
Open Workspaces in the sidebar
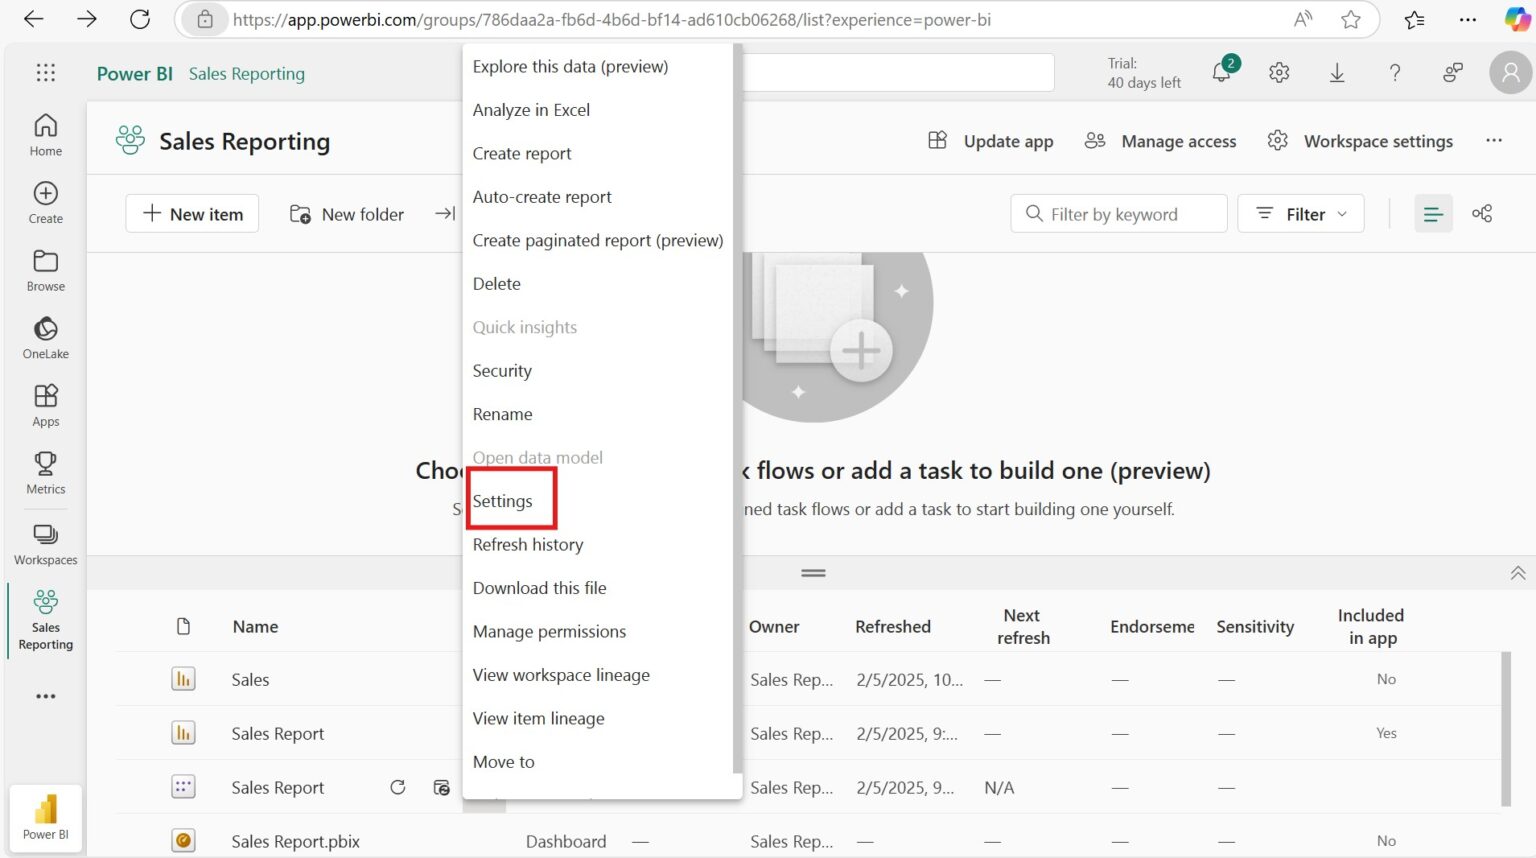click(46, 544)
